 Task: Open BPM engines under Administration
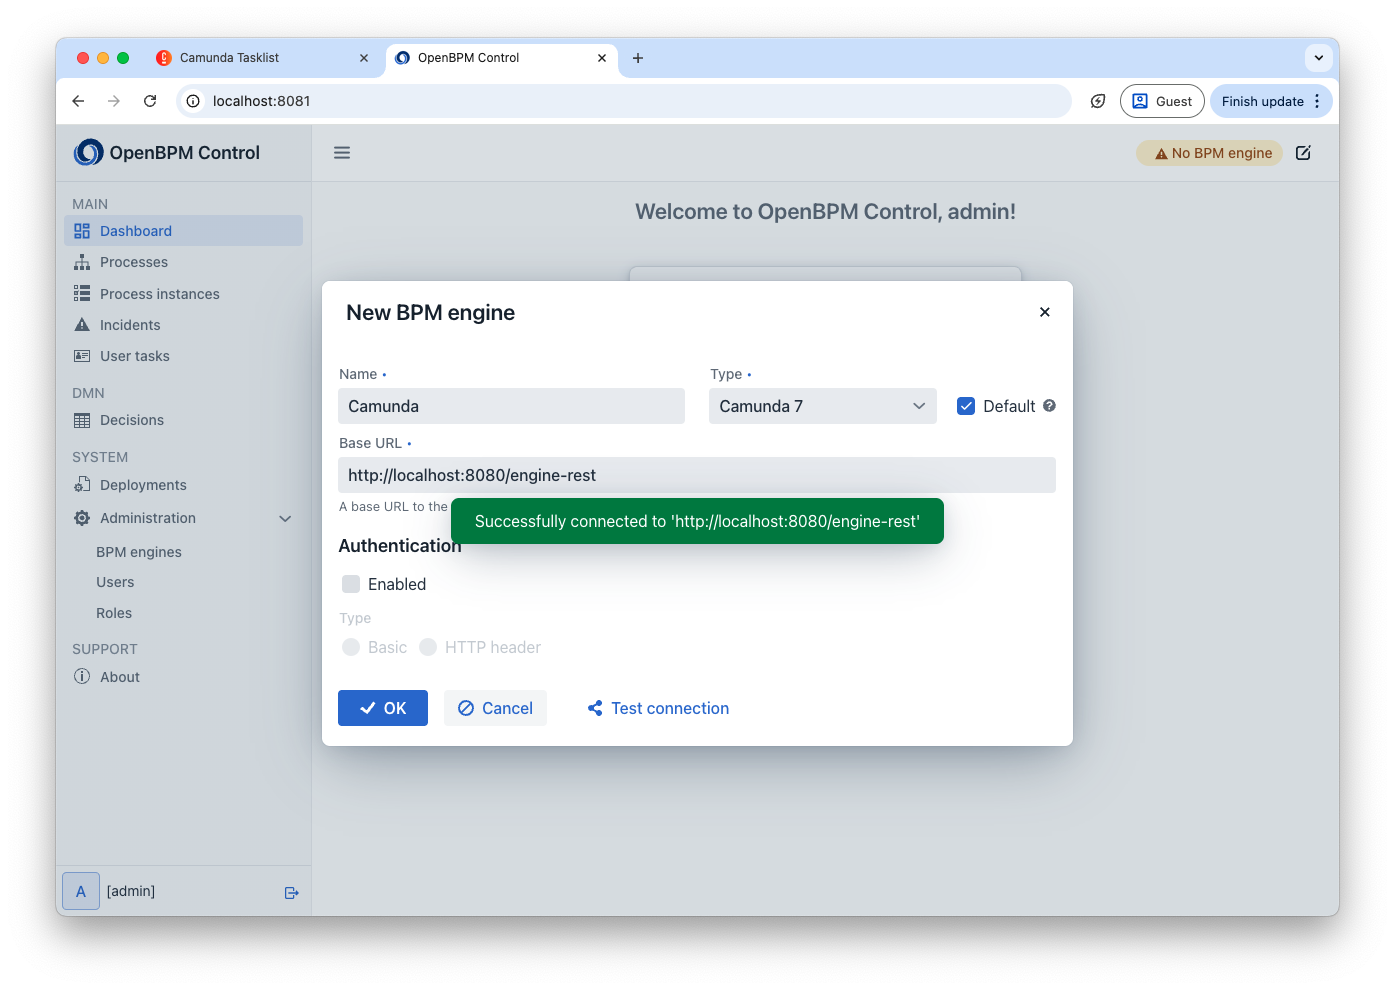click(x=139, y=552)
